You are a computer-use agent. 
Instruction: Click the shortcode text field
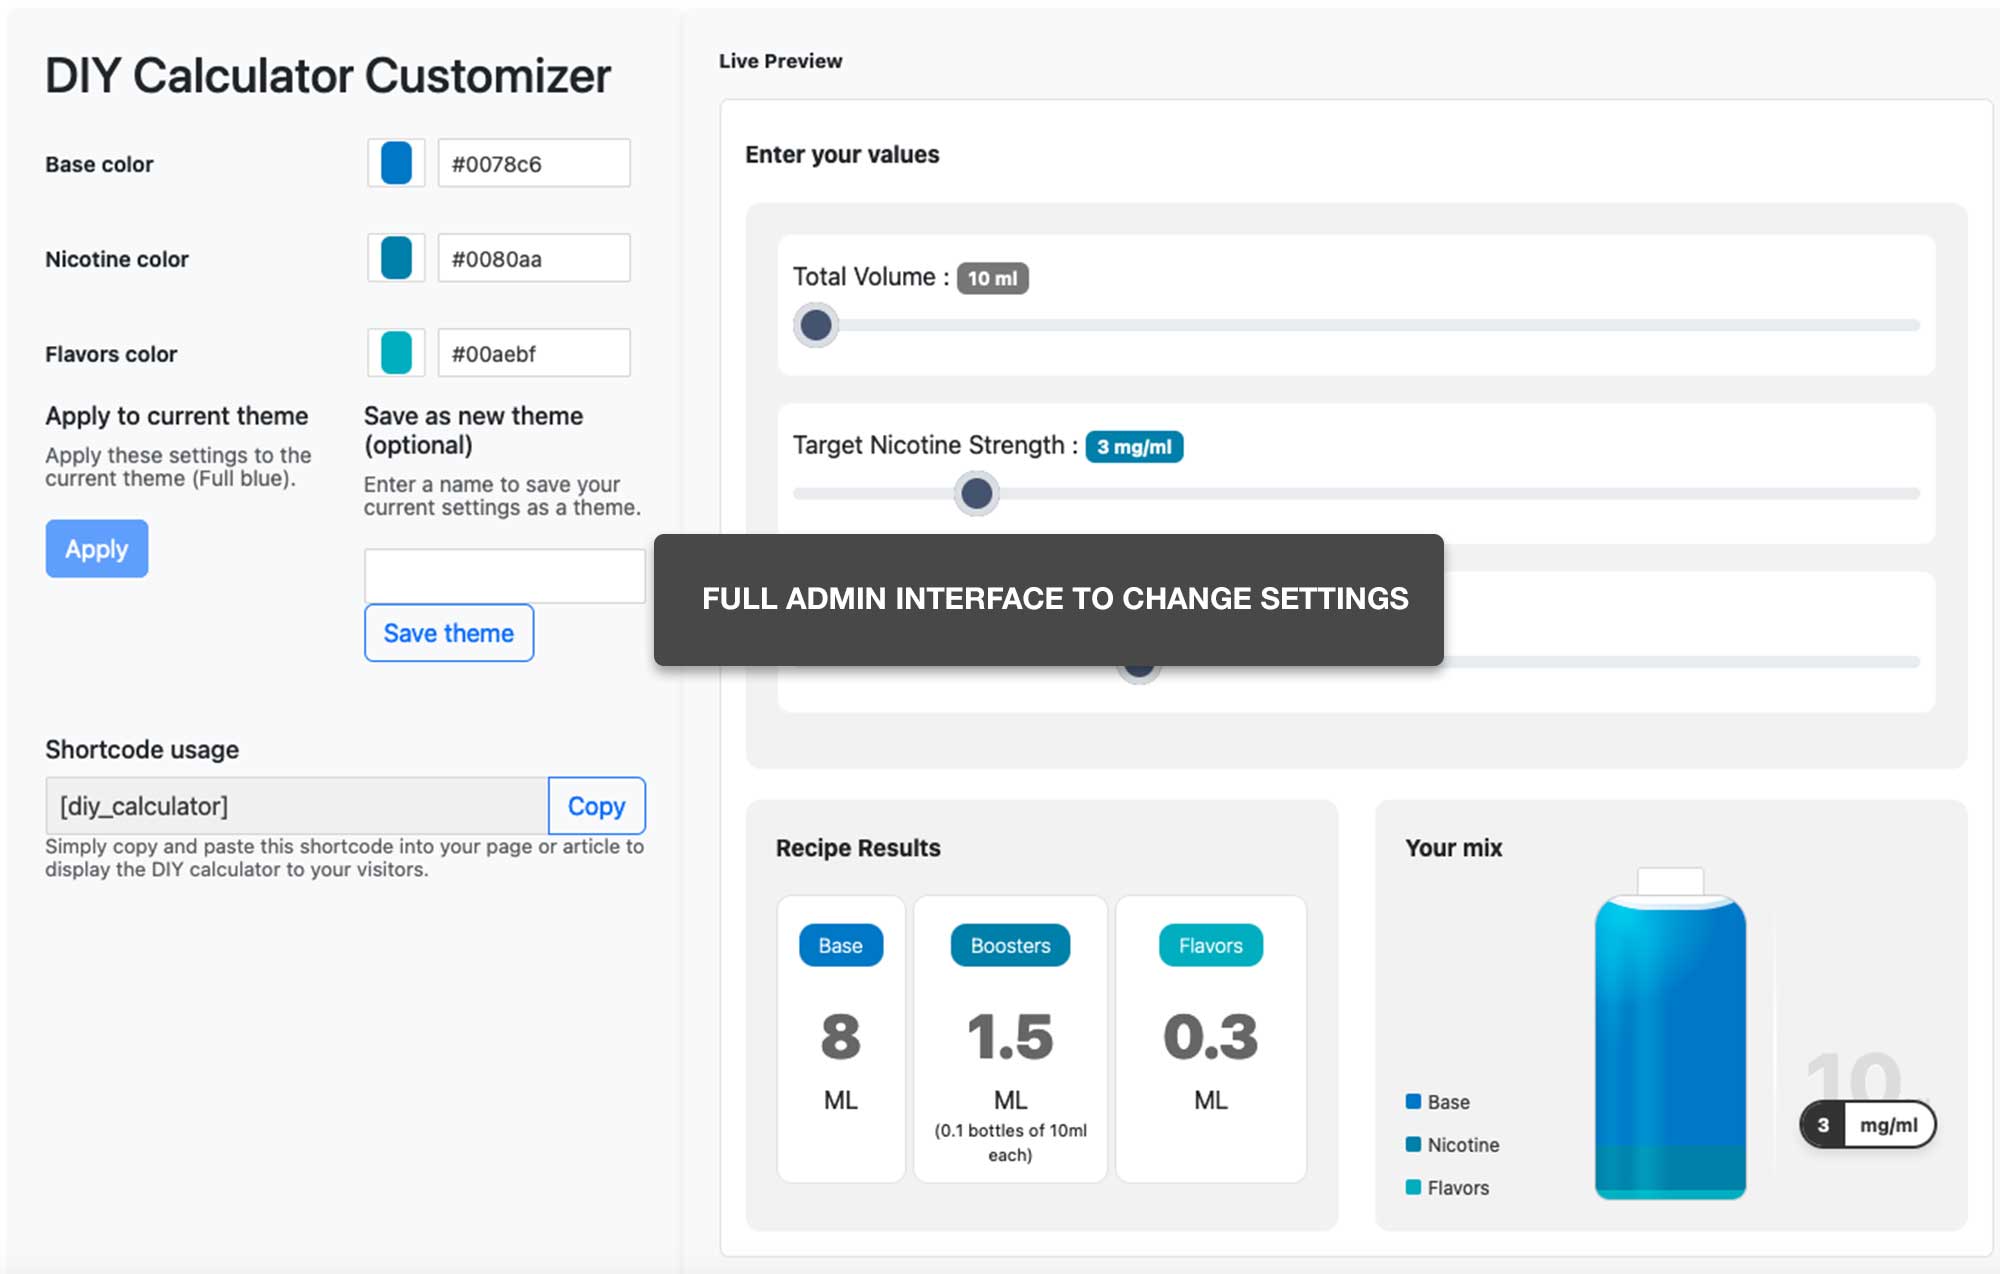coord(297,806)
